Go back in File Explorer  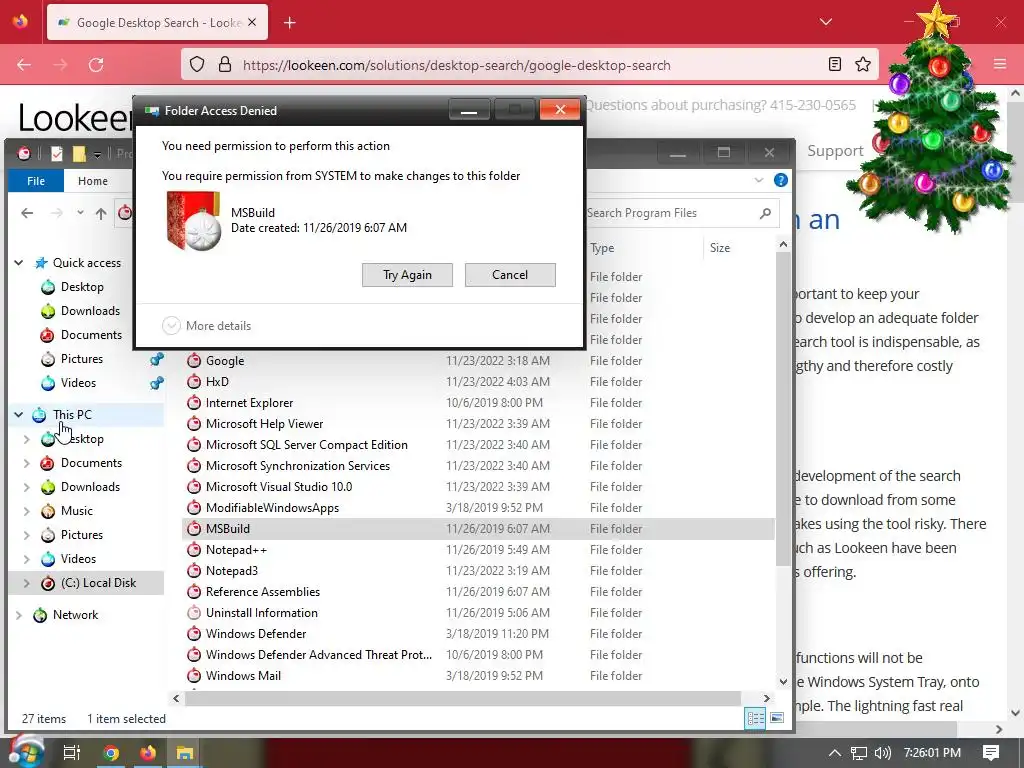(27, 213)
